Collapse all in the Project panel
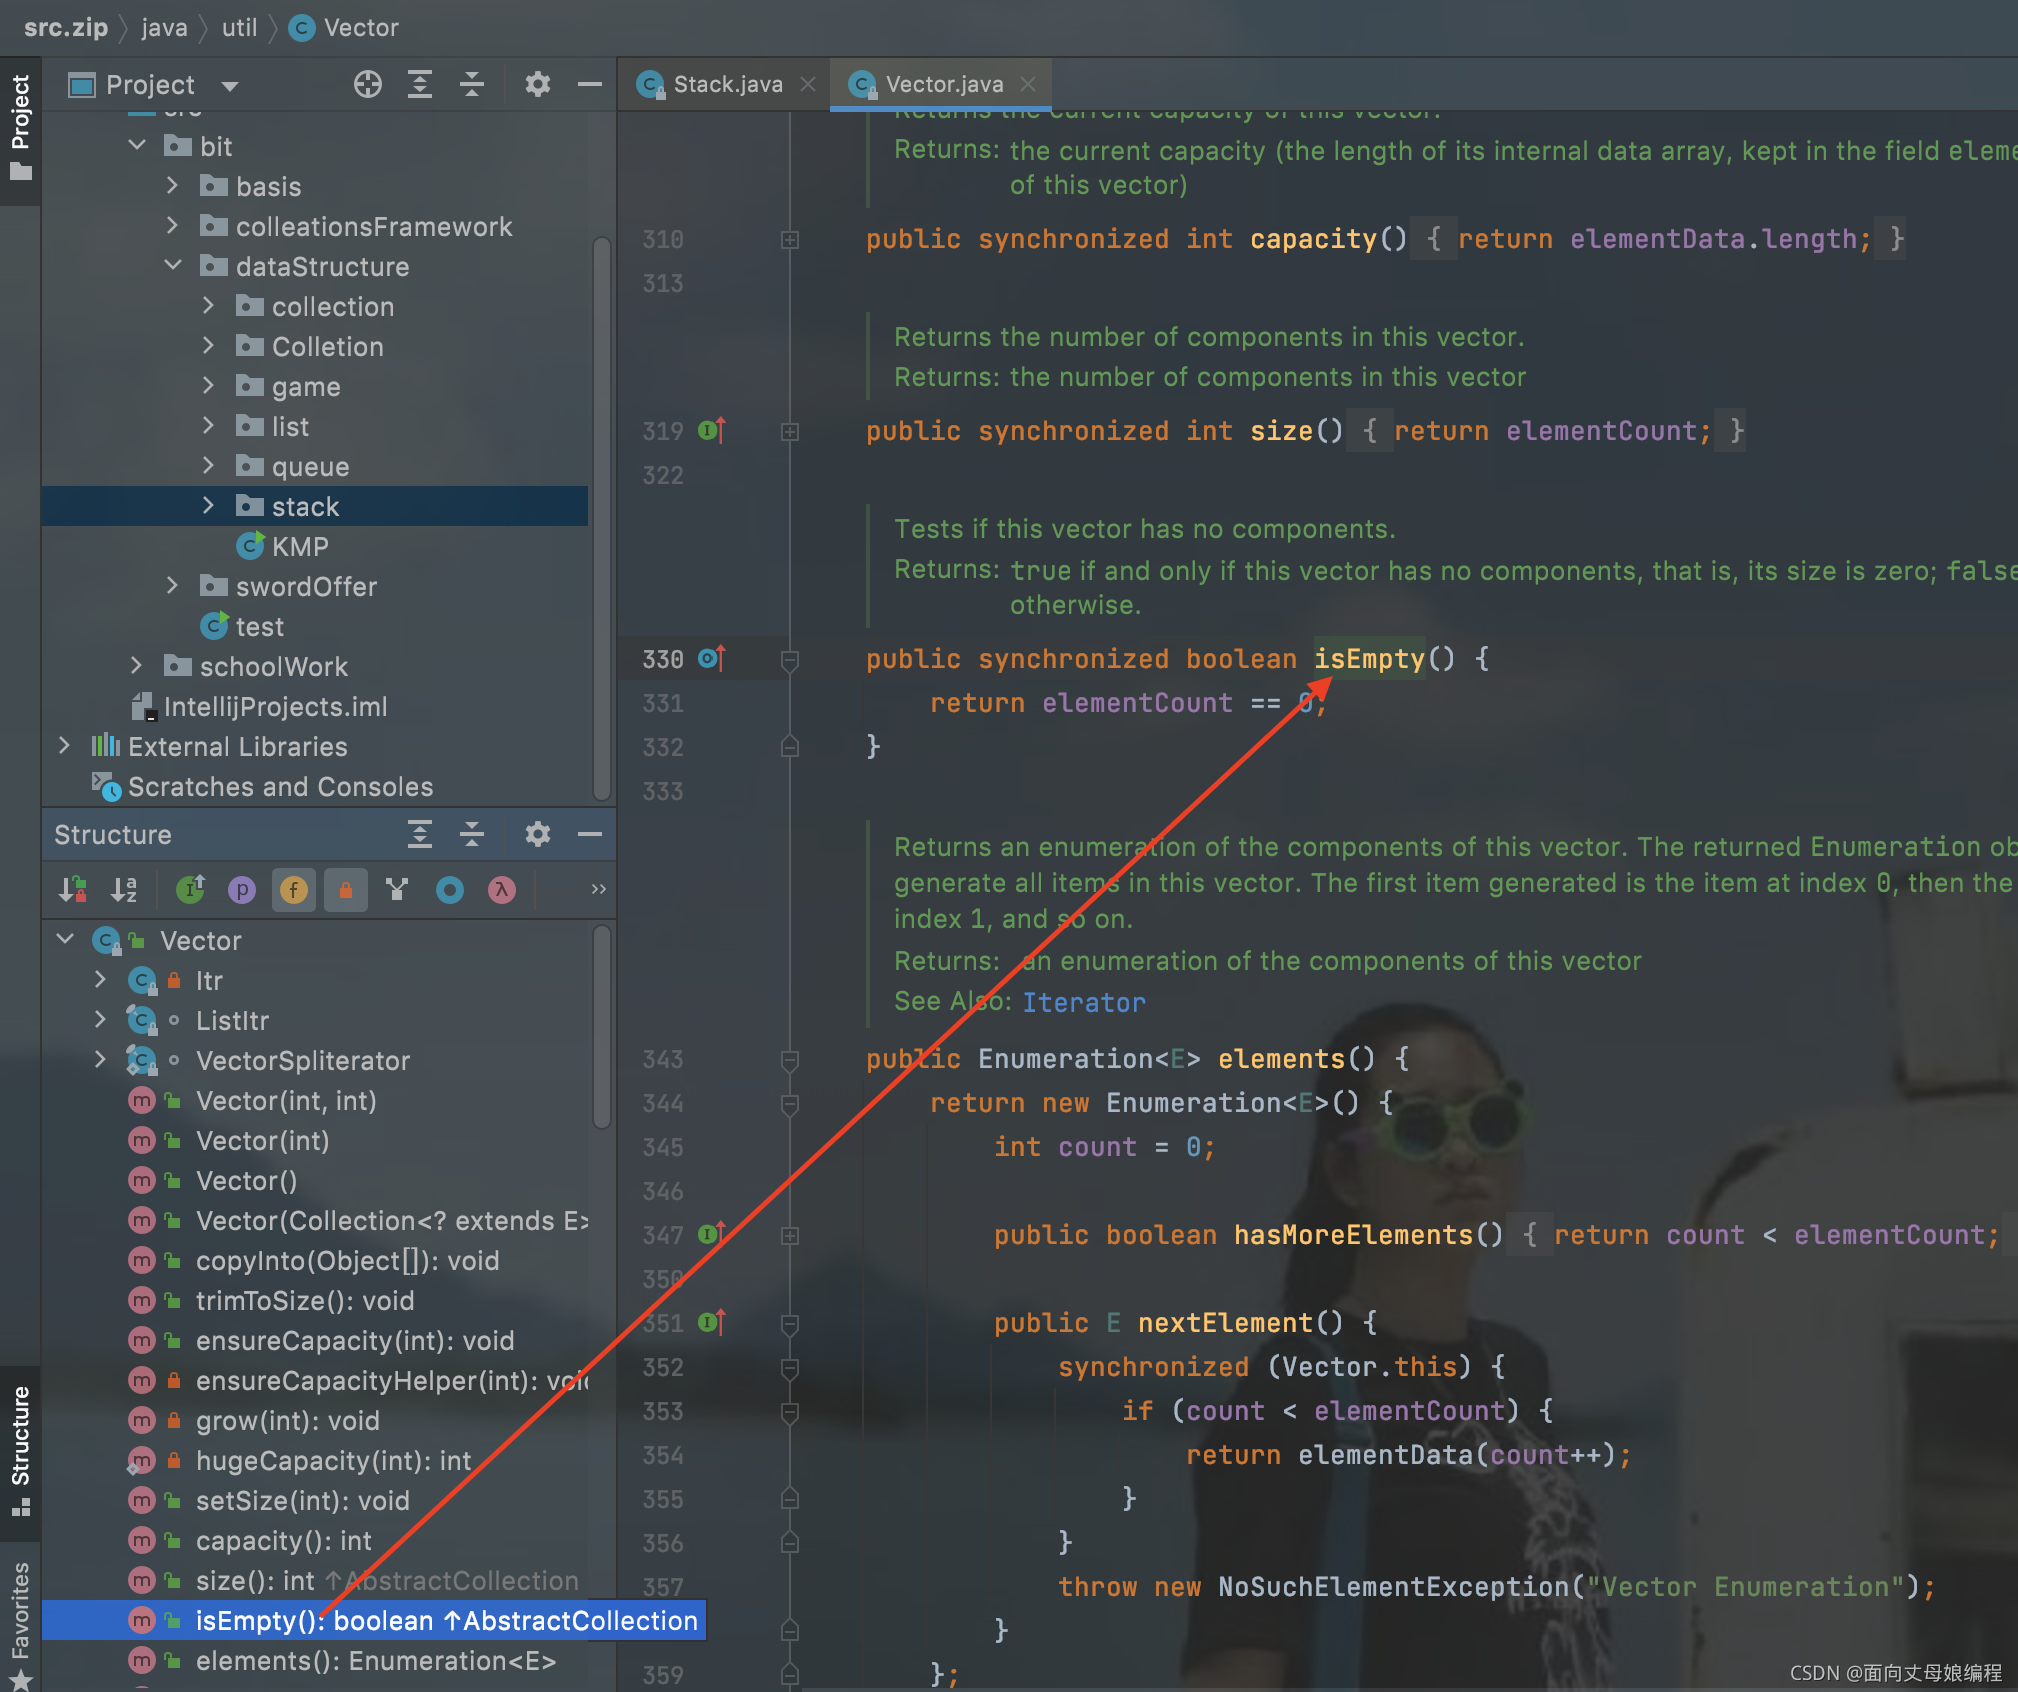The height and width of the screenshot is (1692, 2018). click(472, 84)
